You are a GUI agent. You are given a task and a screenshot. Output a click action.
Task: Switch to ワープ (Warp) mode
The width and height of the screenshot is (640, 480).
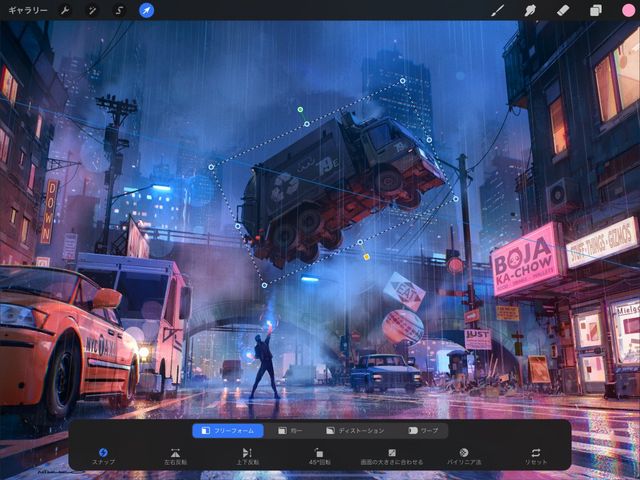click(424, 431)
